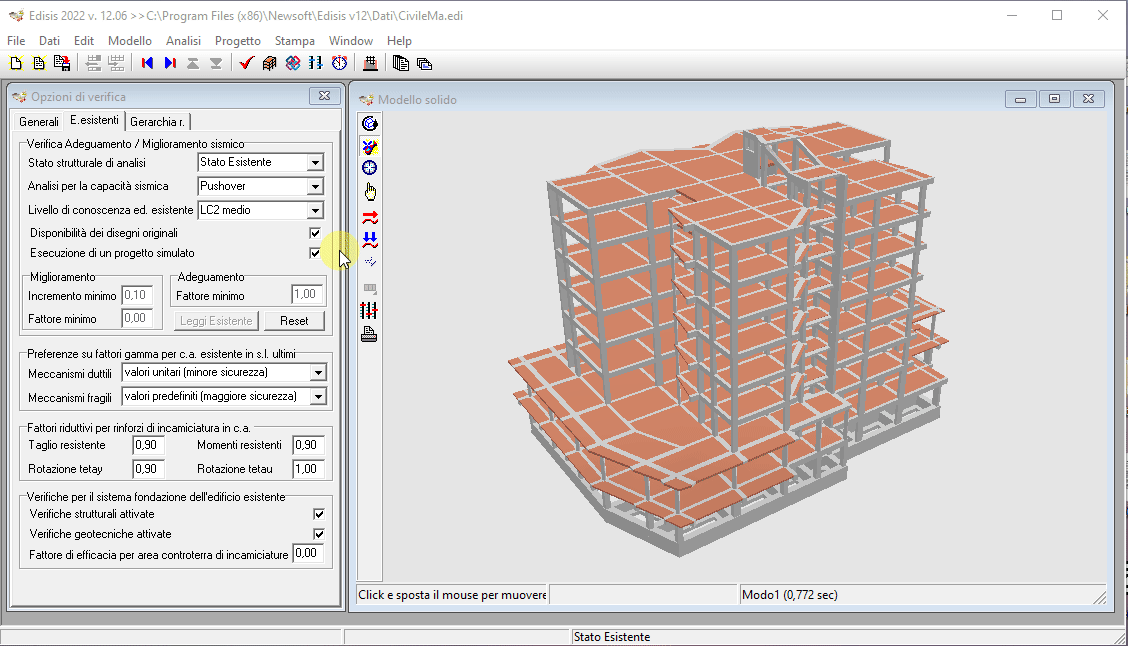Uncheck 'Verifiche strutturali attivate' checkbox
Screen dimensions: 1128x646
coord(319,514)
